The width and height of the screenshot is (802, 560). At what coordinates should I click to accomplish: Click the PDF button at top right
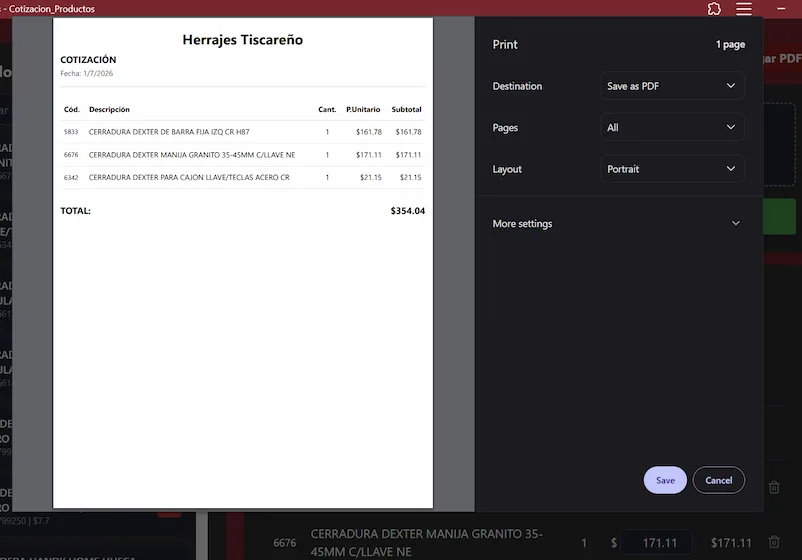coord(783,59)
